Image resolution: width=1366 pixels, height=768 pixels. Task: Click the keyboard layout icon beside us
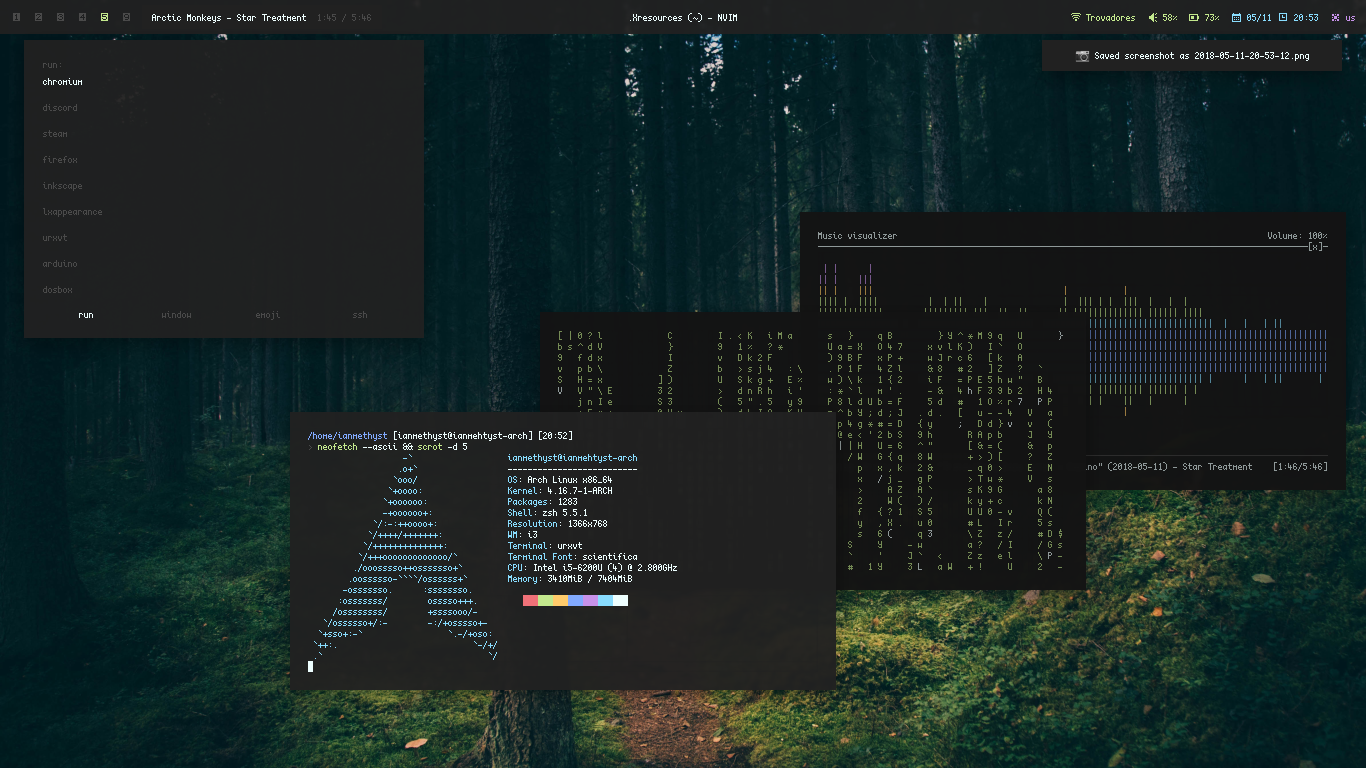1336,18
